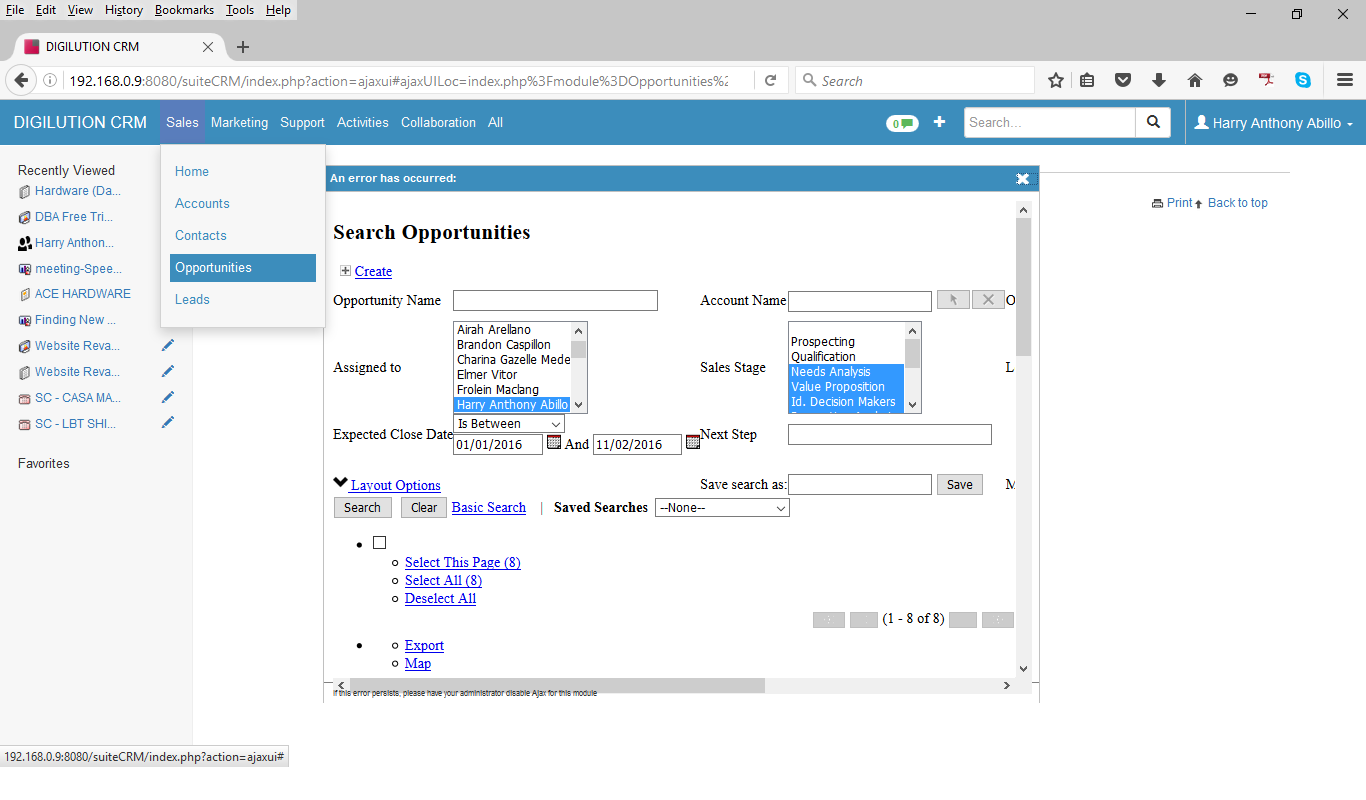Click the dialog vertical scrollbar thumb

coord(1023,286)
